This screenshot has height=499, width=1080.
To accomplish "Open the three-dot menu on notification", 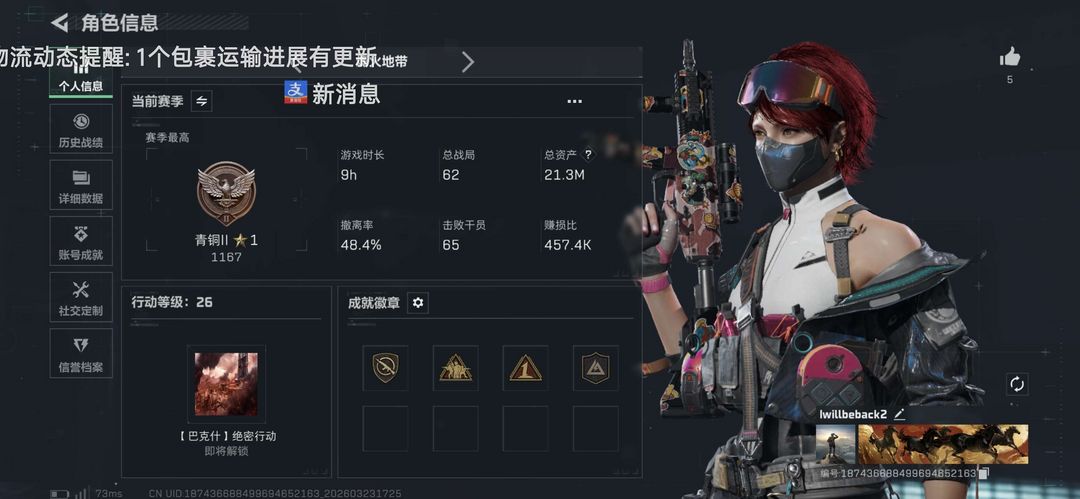I will (574, 101).
